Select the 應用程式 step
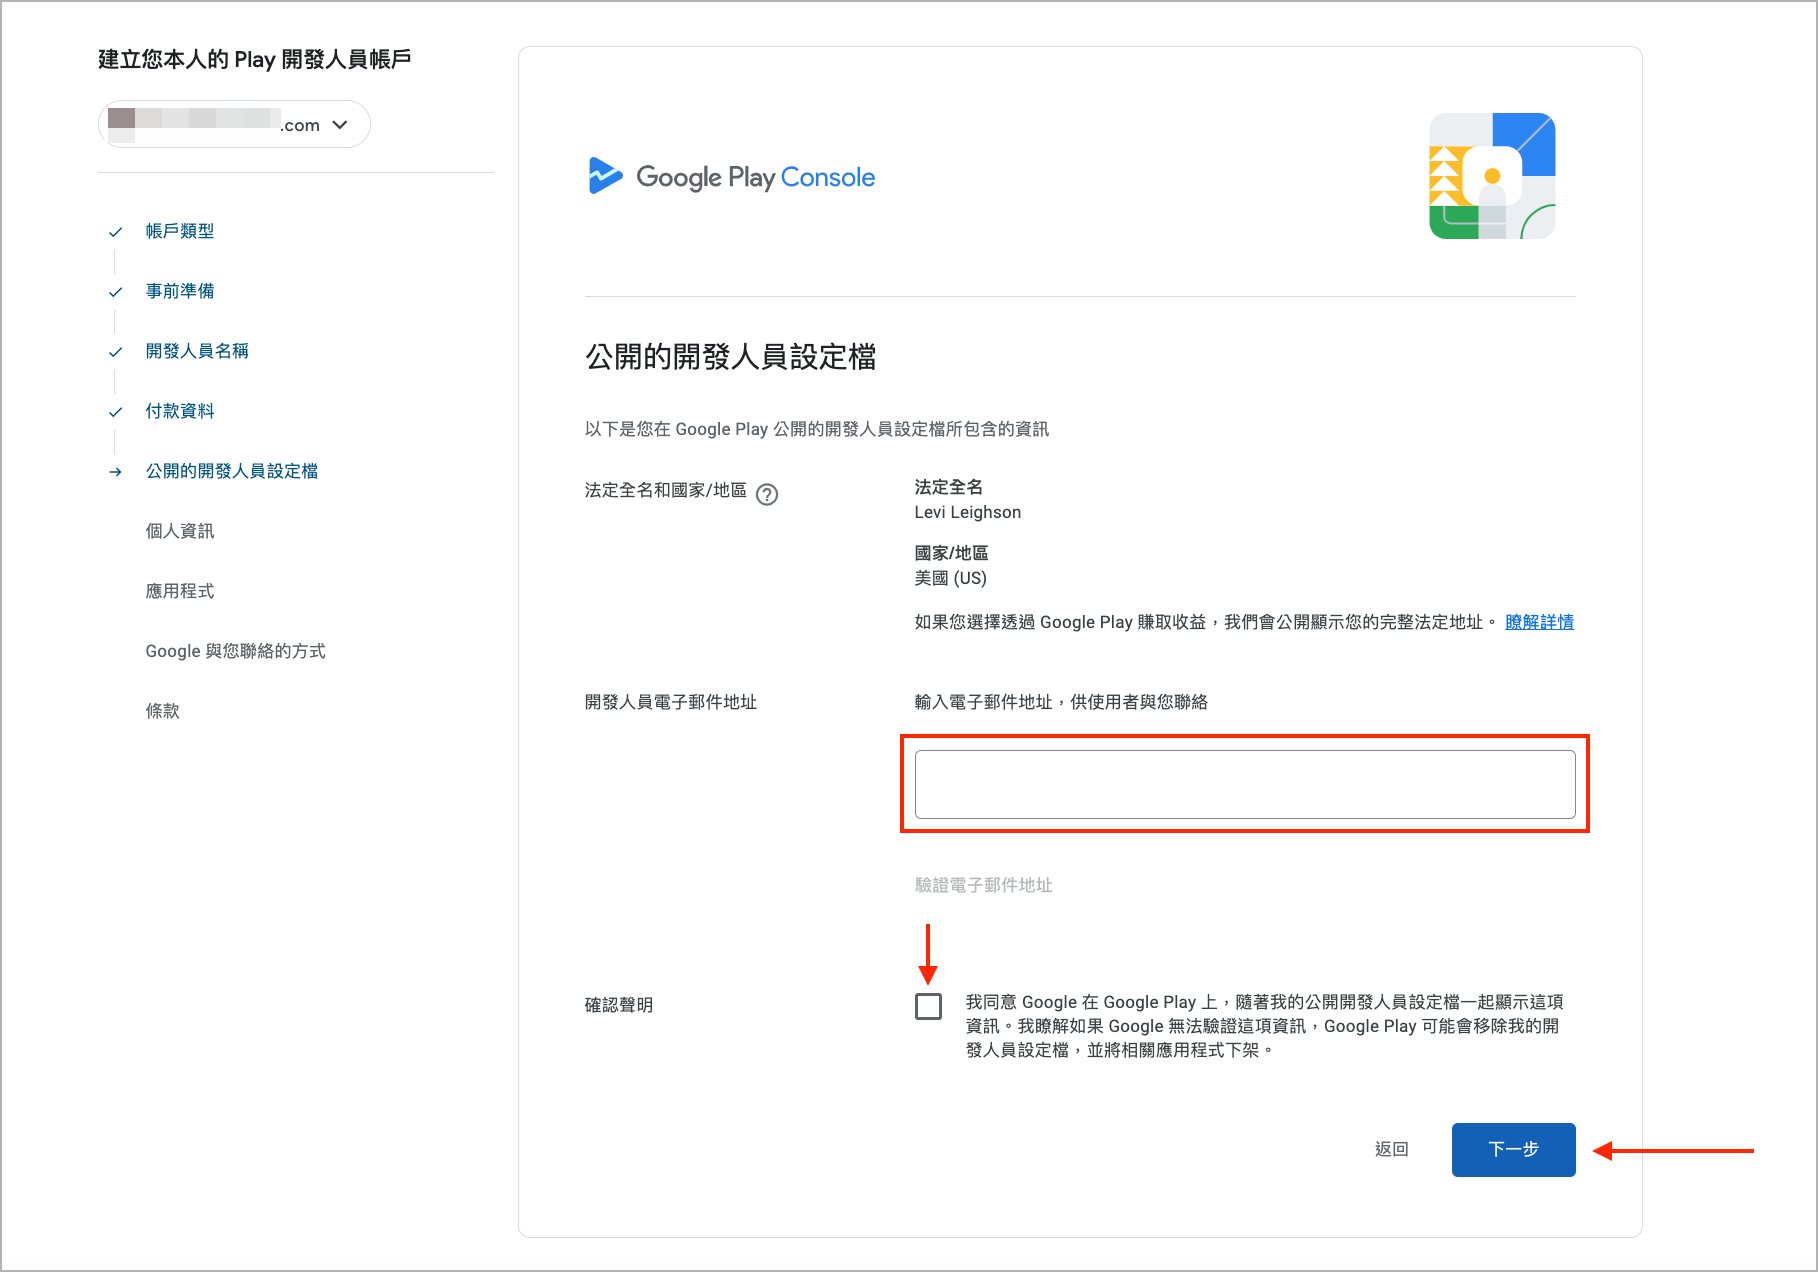The height and width of the screenshot is (1272, 1818). (x=180, y=591)
